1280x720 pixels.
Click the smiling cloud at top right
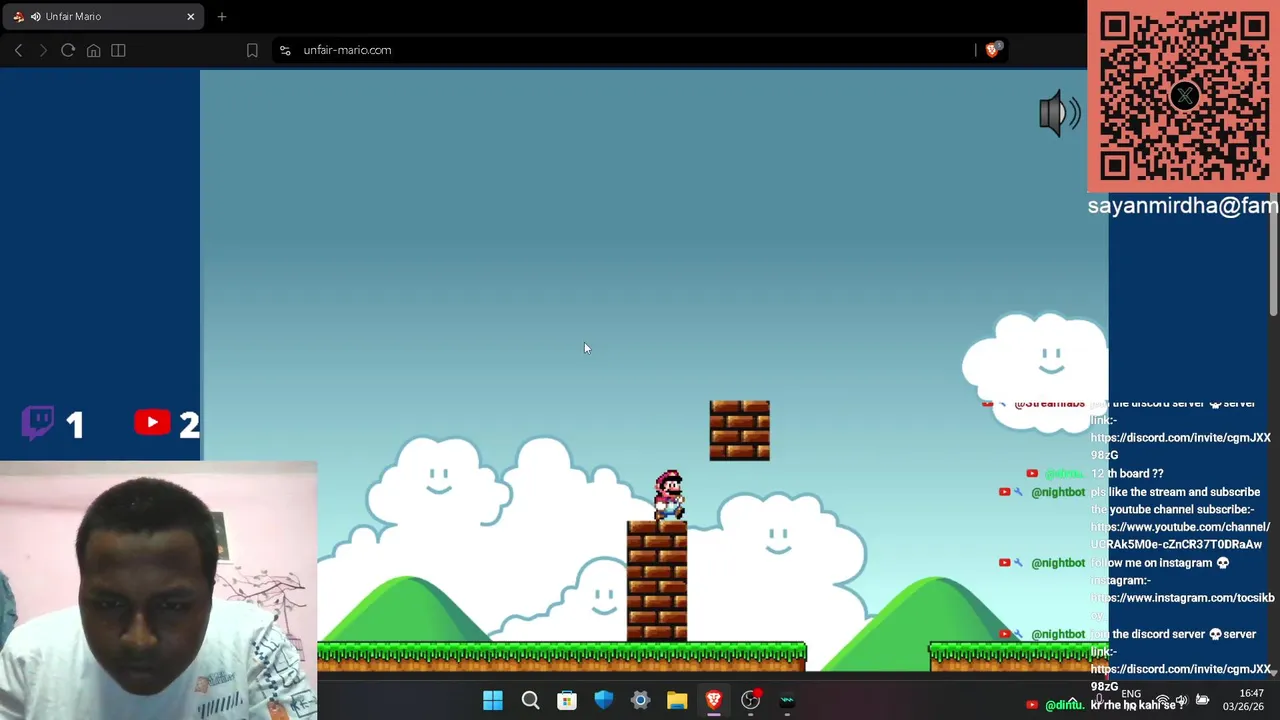1036,372
